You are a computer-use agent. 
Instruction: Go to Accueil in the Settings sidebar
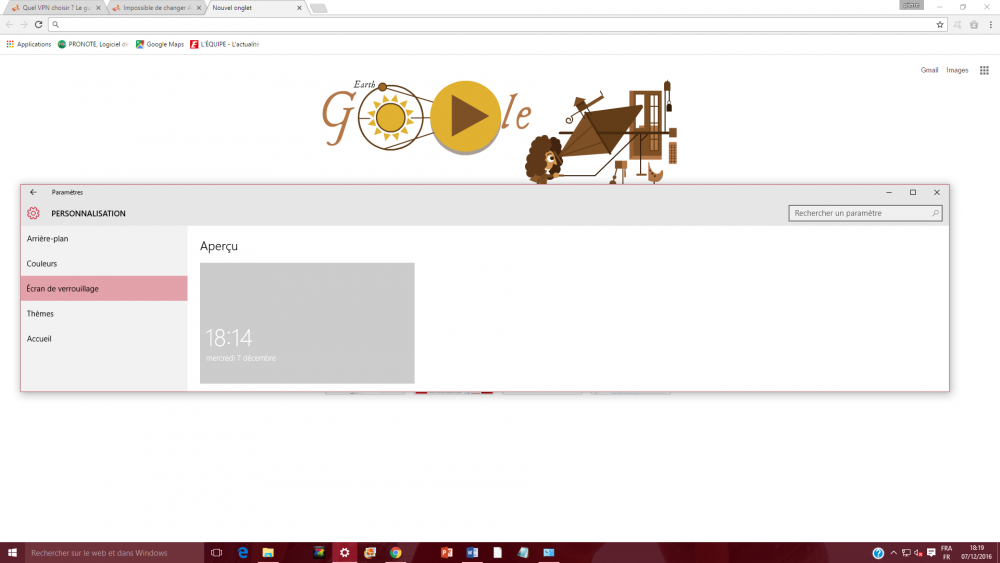coord(104,339)
